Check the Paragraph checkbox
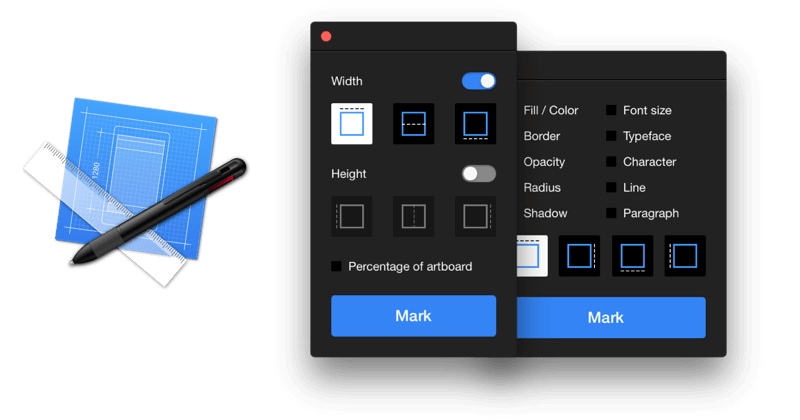 611,213
